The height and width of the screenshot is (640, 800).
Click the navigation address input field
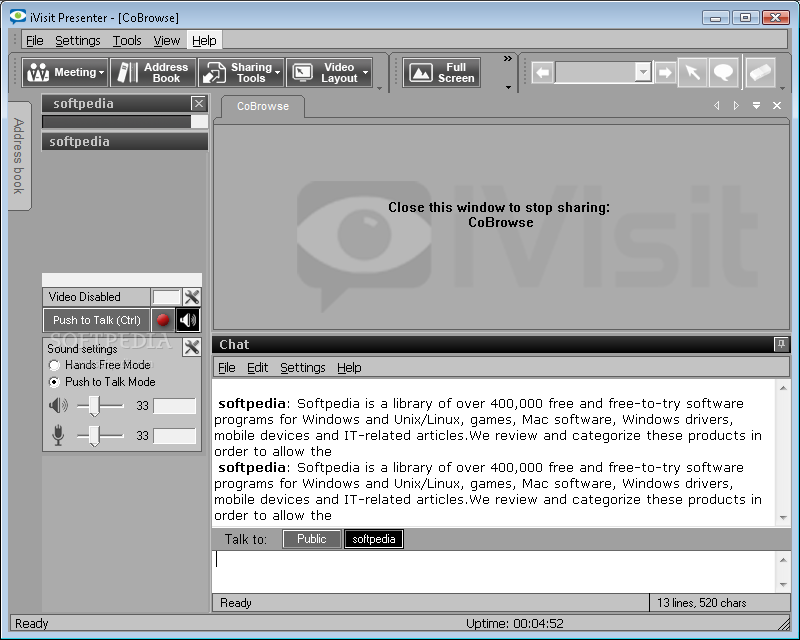tap(595, 72)
